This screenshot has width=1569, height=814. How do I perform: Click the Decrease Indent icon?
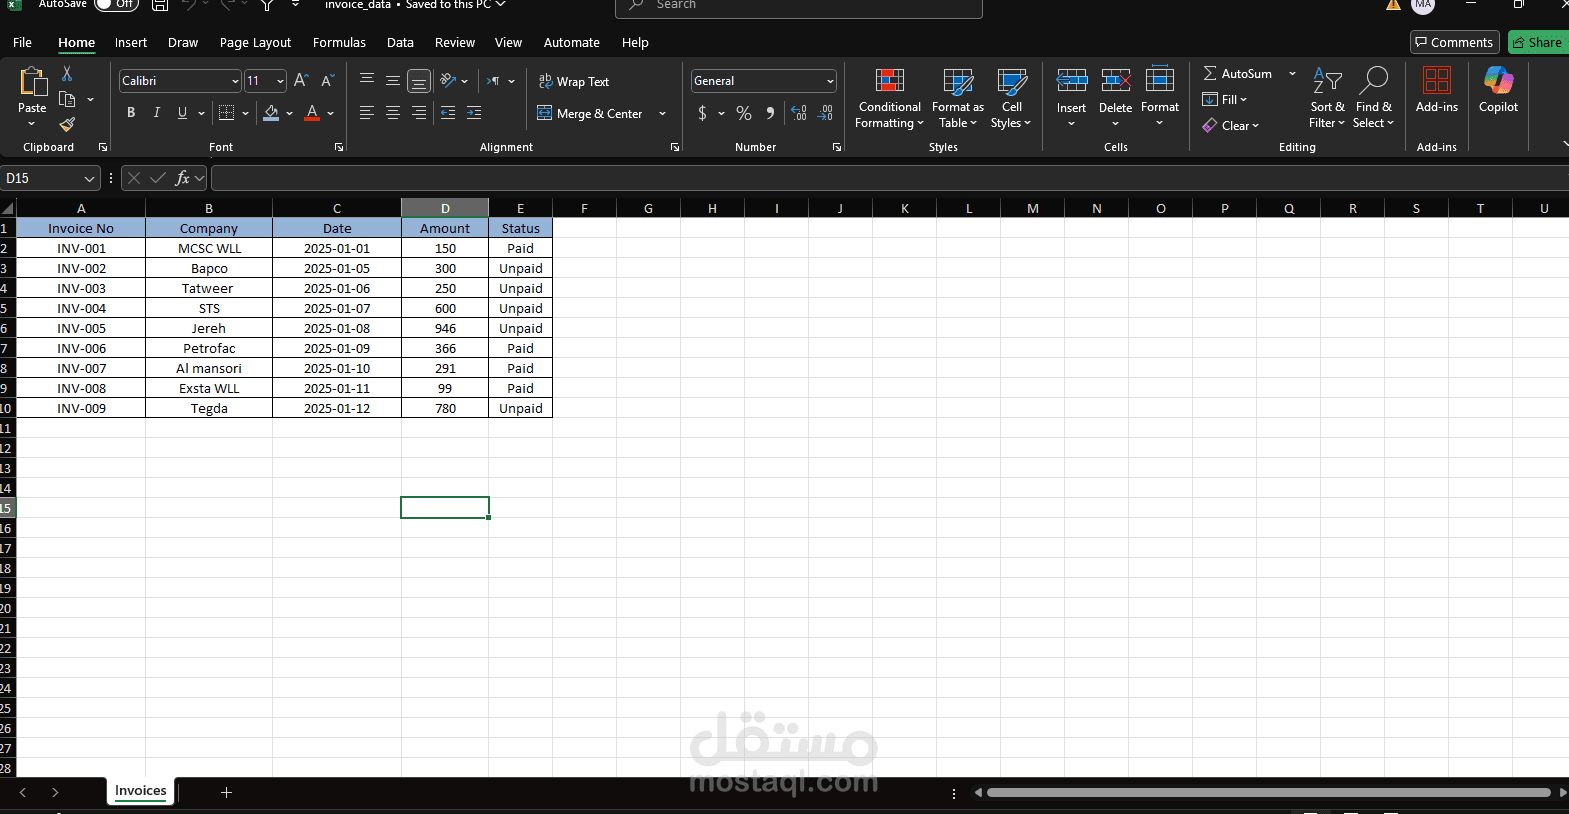448,113
